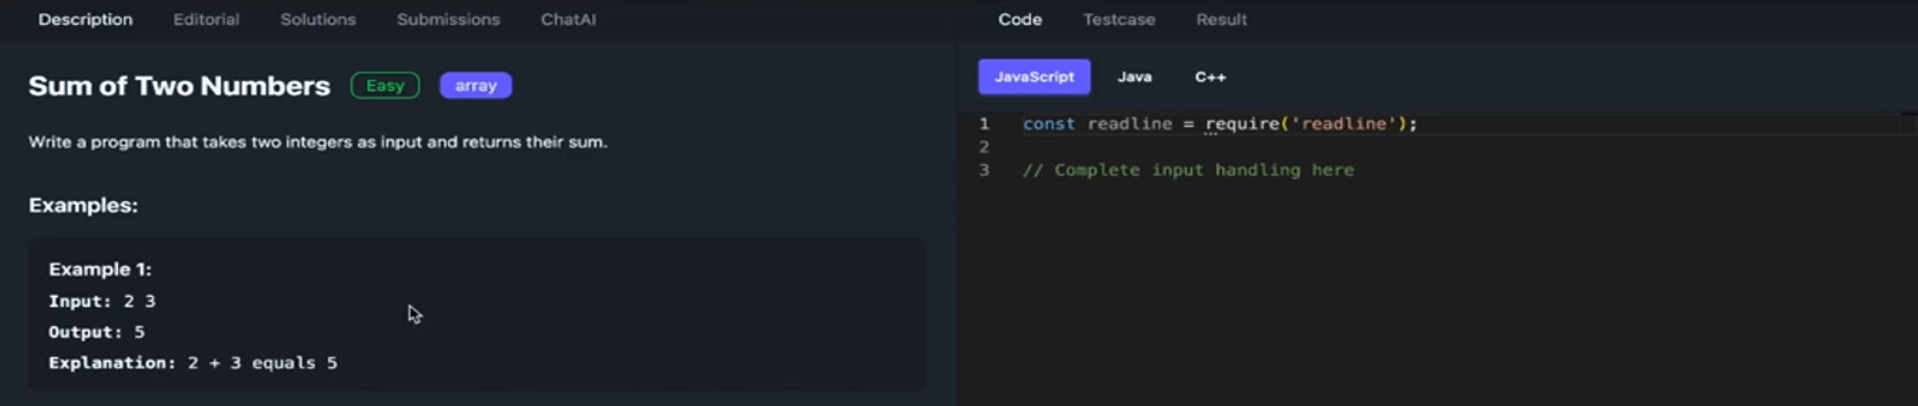The width and height of the screenshot is (1918, 406).
Task: Switch to the Testcase tab
Action: tap(1119, 19)
